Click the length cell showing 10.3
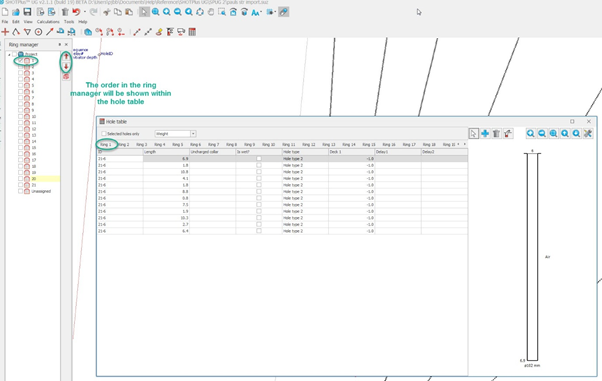602x381 pixels. click(x=166, y=218)
